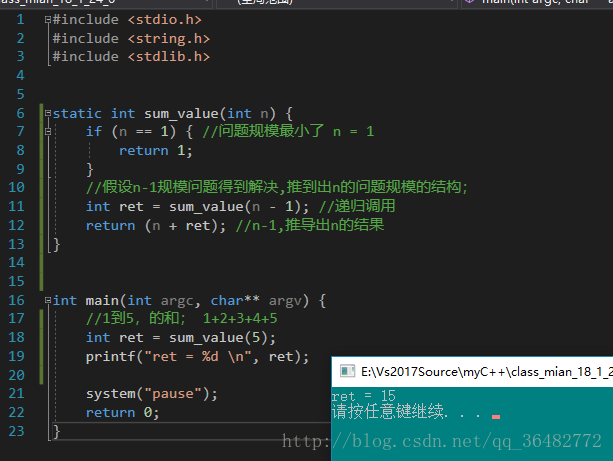Screen dimensions: 613x461
Task: Click 'return (n + ret);' statement on line 12
Action: (156, 226)
